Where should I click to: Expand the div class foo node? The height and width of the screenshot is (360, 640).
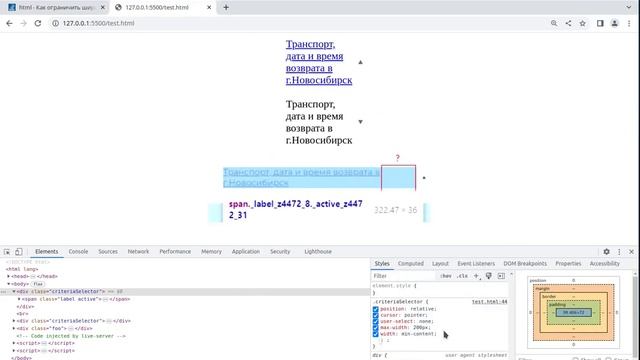pos(14,328)
